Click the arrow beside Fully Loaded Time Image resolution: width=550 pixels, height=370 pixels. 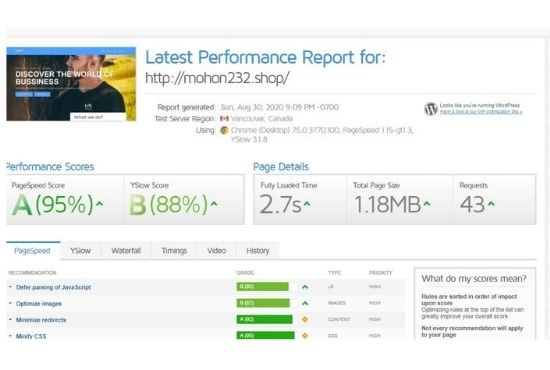[307, 203]
